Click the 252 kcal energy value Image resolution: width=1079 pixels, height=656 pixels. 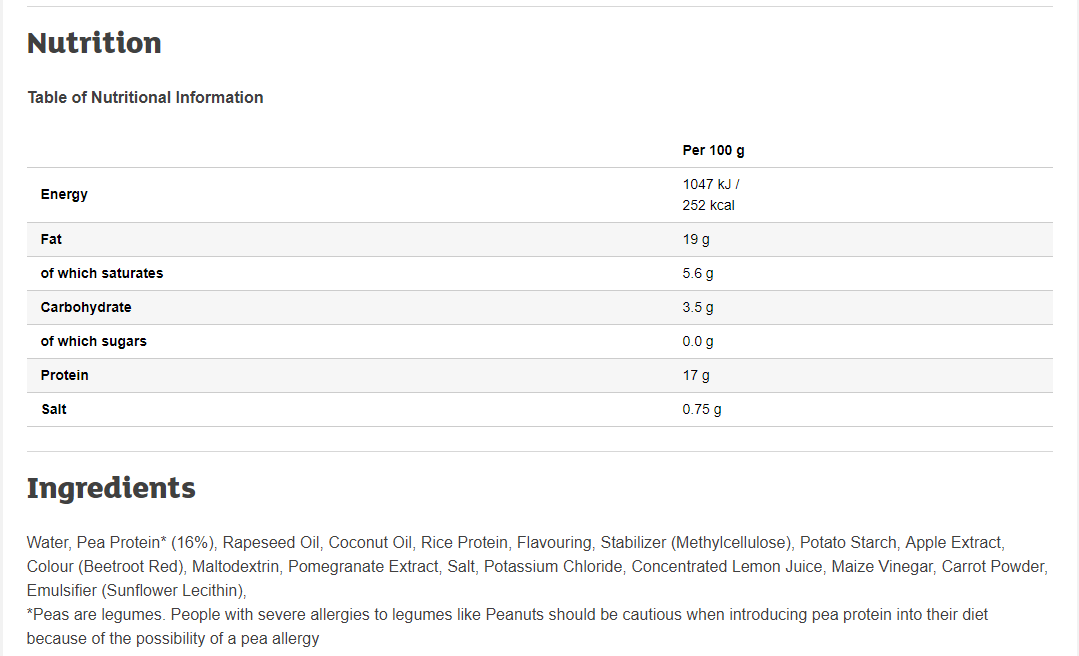[708, 205]
